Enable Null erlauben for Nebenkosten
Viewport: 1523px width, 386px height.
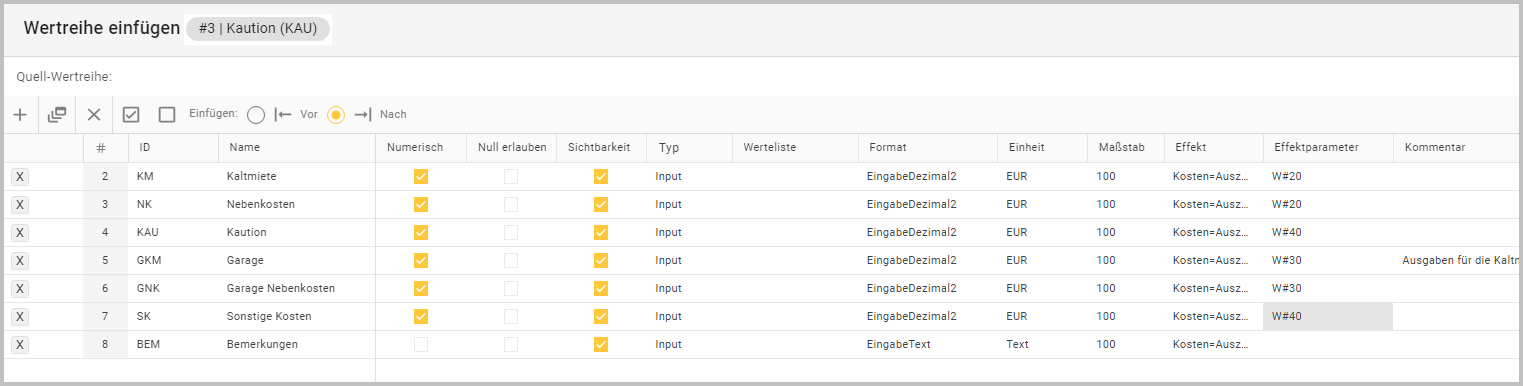(x=511, y=204)
